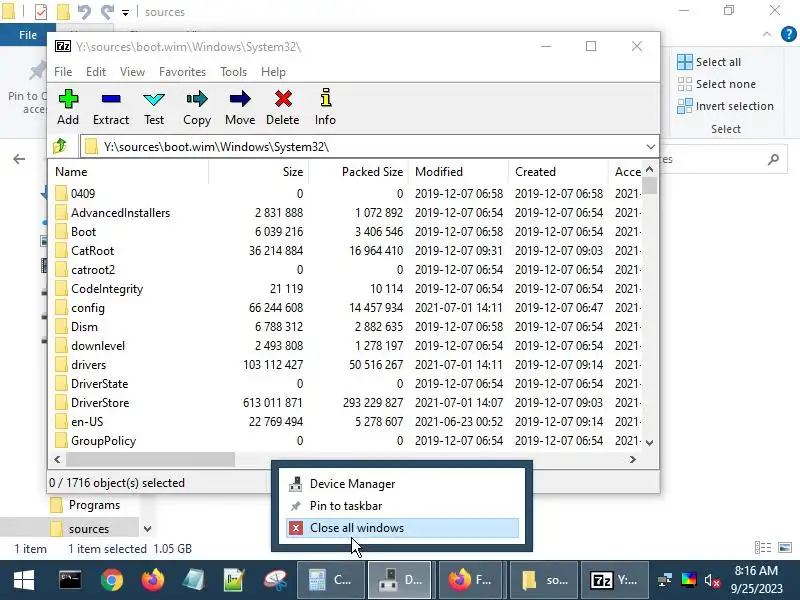800x600 pixels.
Task: Select the Boot folder row
Action: [345, 232]
